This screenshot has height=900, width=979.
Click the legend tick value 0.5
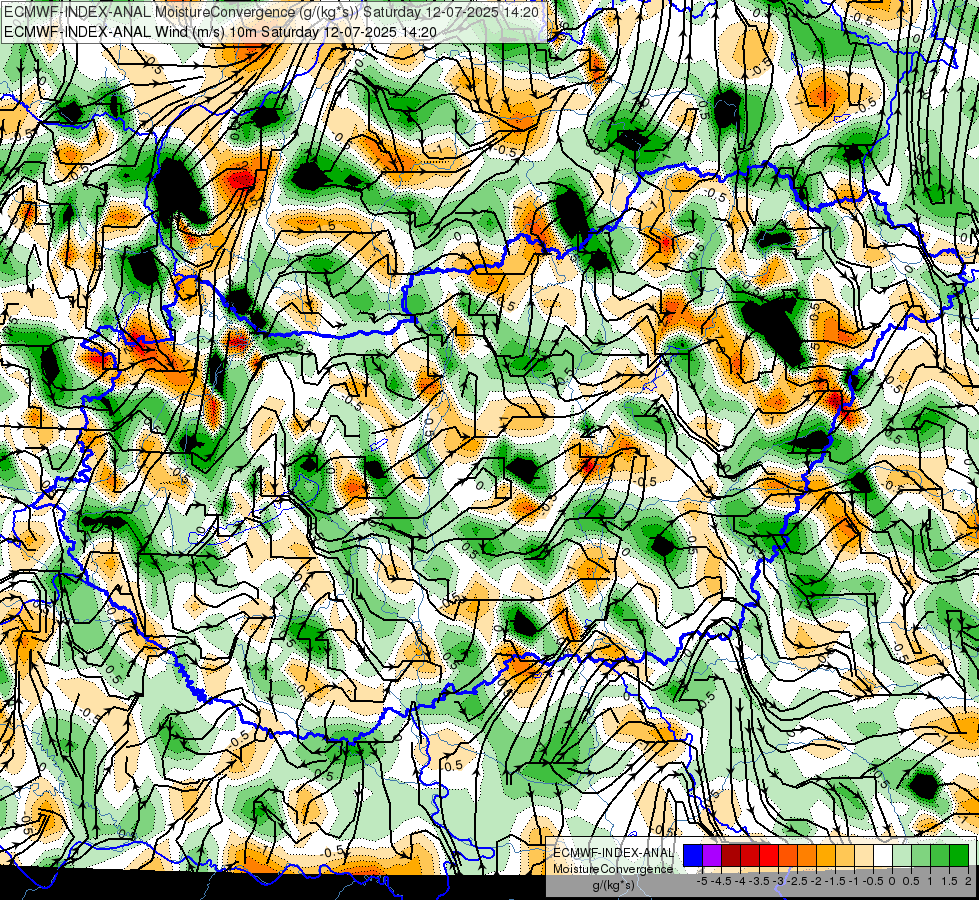[911, 881]
